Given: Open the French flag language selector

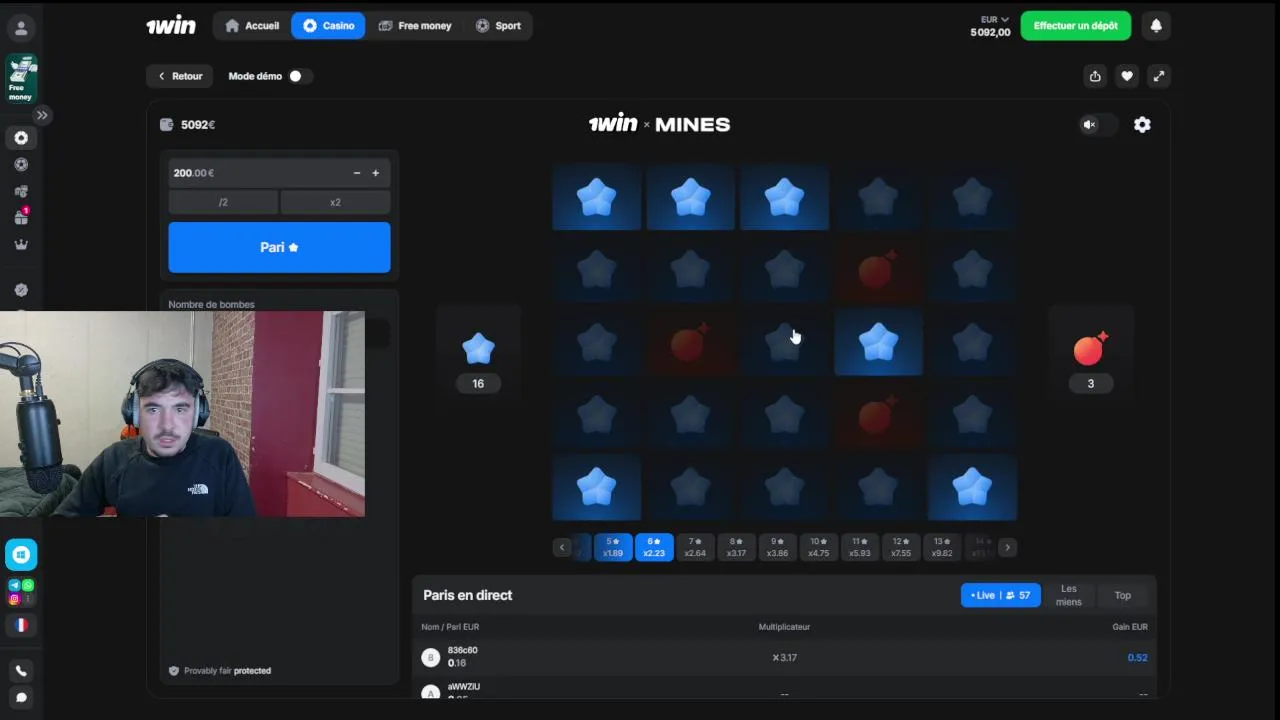Looking at the screenshot, I should point(21,625).
